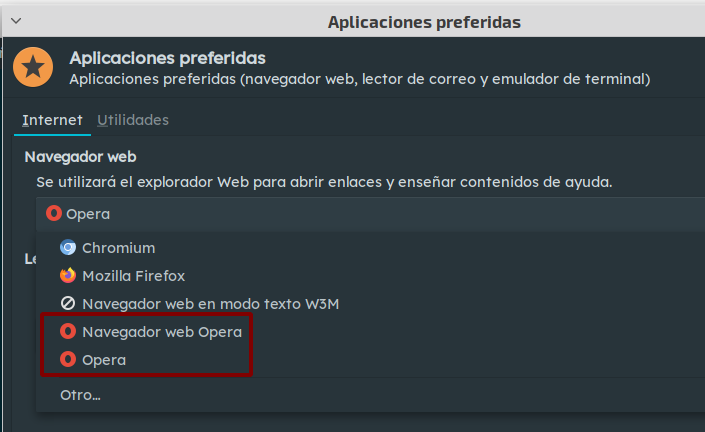Choose Chromium from the browser list

tap(119, 248)
